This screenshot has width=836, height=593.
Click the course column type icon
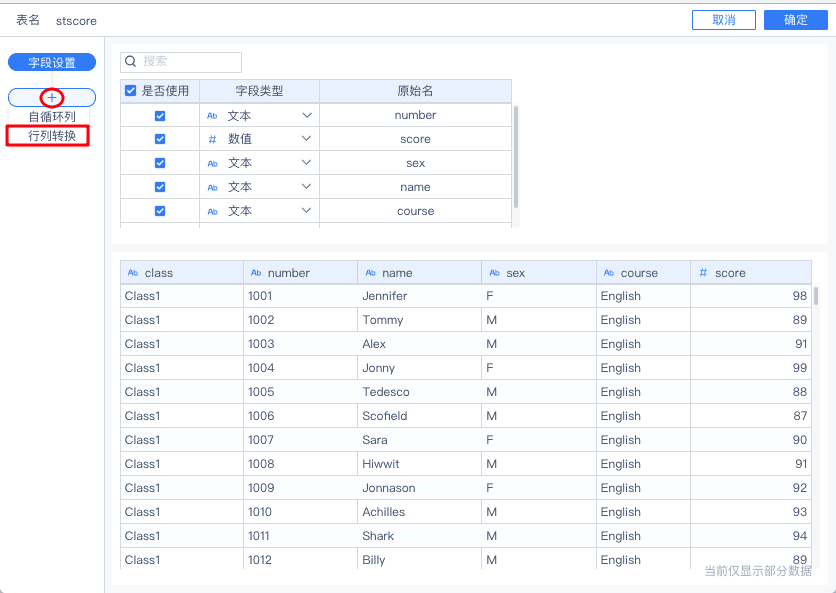click(609, 273)
